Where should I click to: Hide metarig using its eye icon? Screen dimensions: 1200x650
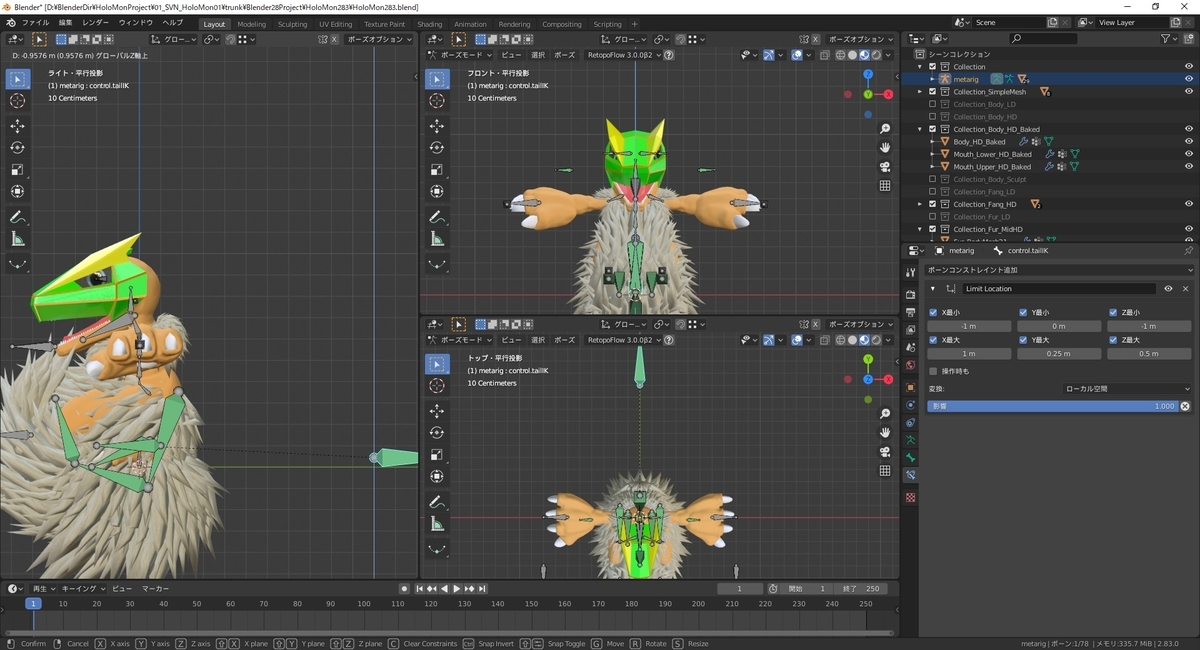1189,79
